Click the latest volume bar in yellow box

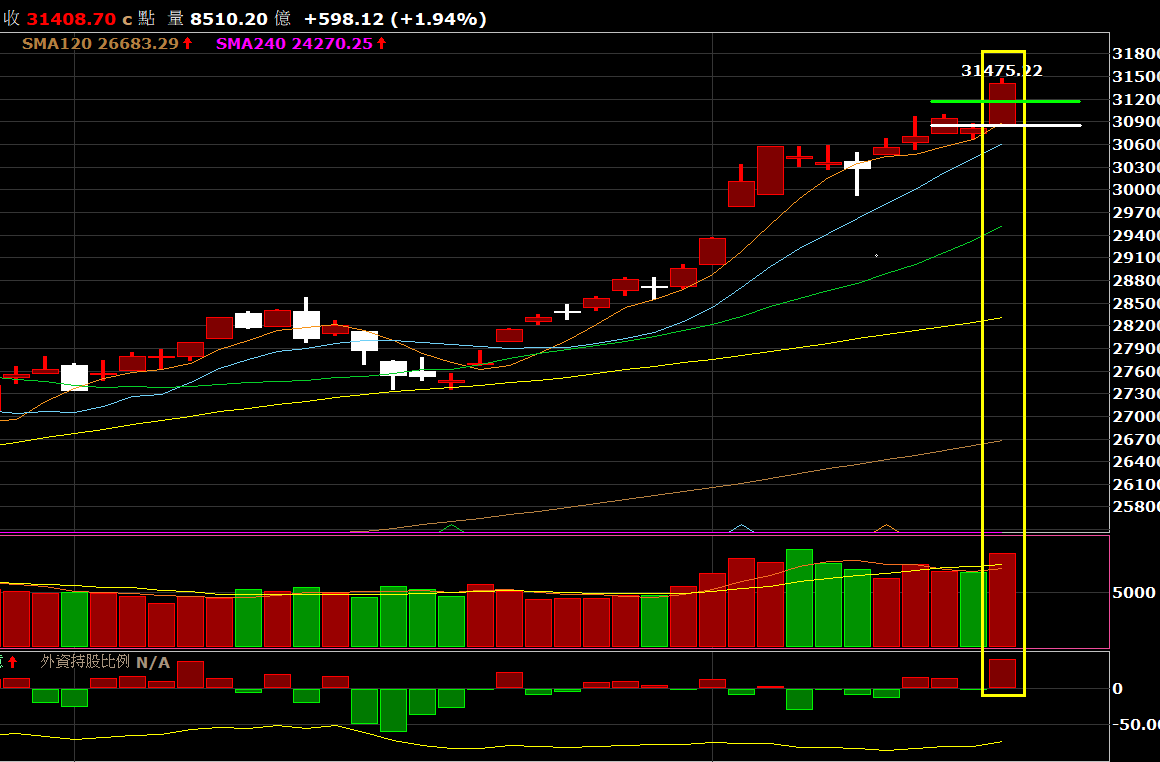[x=1002, y=600]
